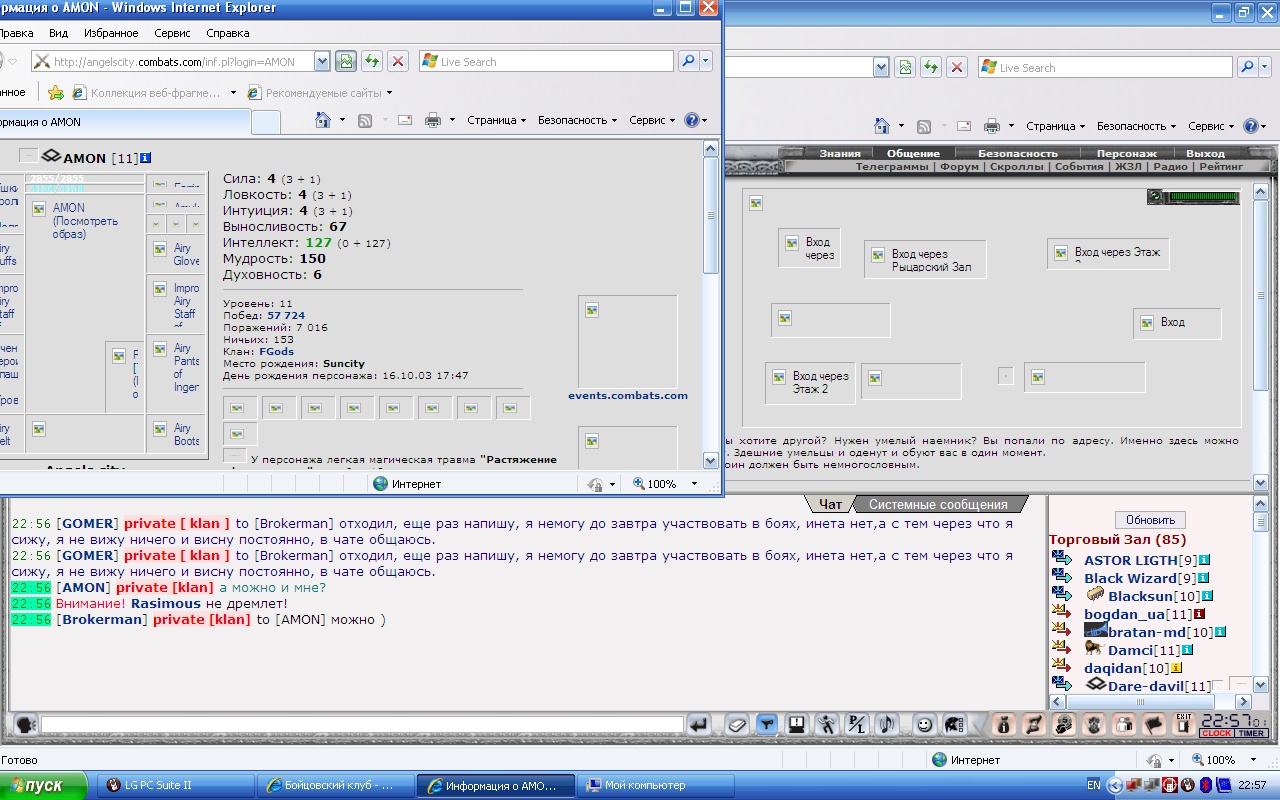Screen dimensions: 1280x800
Task: Click the EXIT door icon
Action: [x=1184, y=724]
